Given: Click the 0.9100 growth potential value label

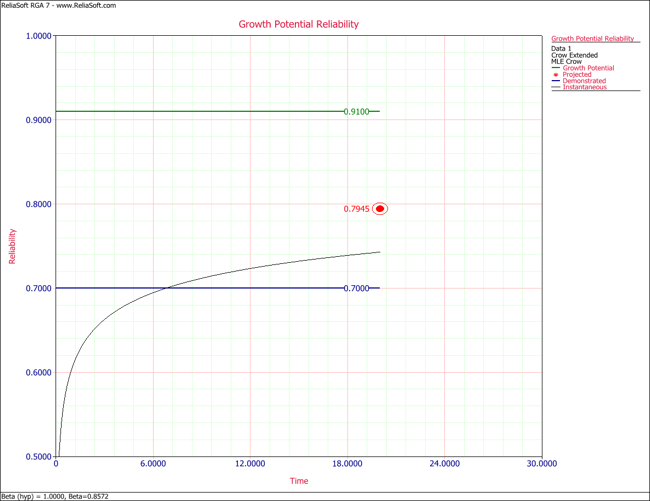Looking at the screenshot, I should [x=356, y=112].
